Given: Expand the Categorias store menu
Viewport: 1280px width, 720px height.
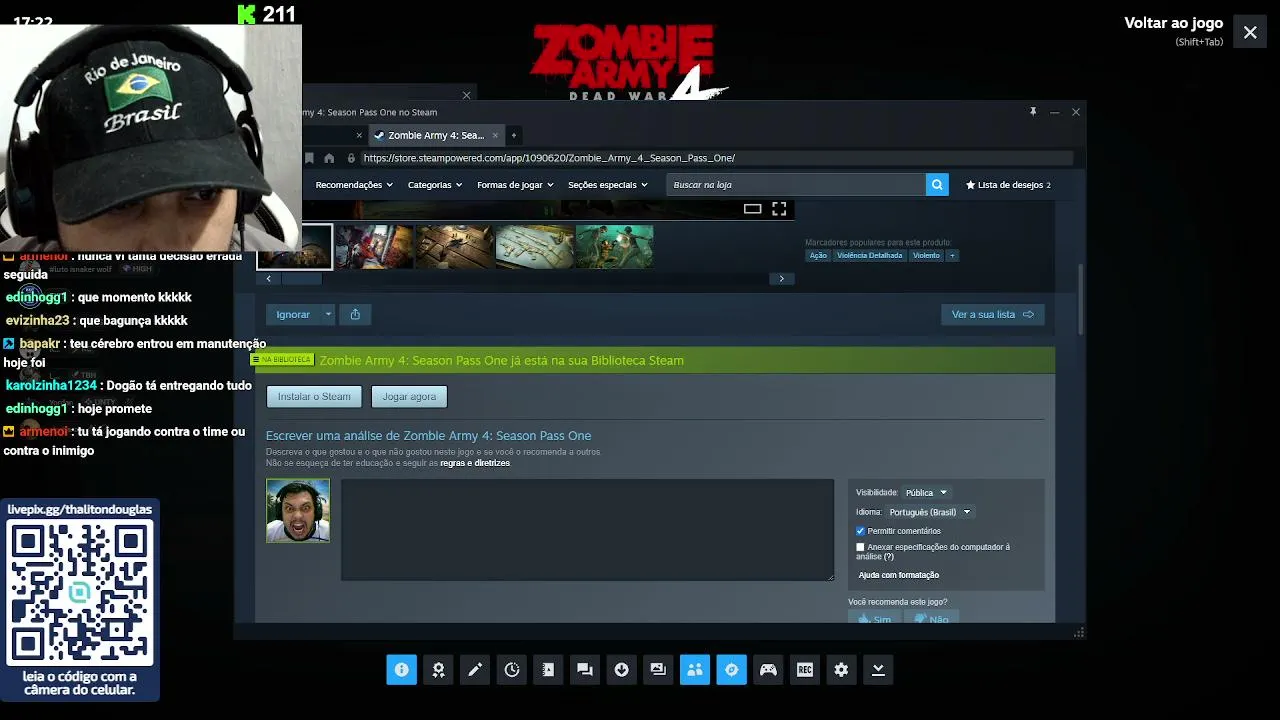Looking at the screenshot, I should coord(435,185).
